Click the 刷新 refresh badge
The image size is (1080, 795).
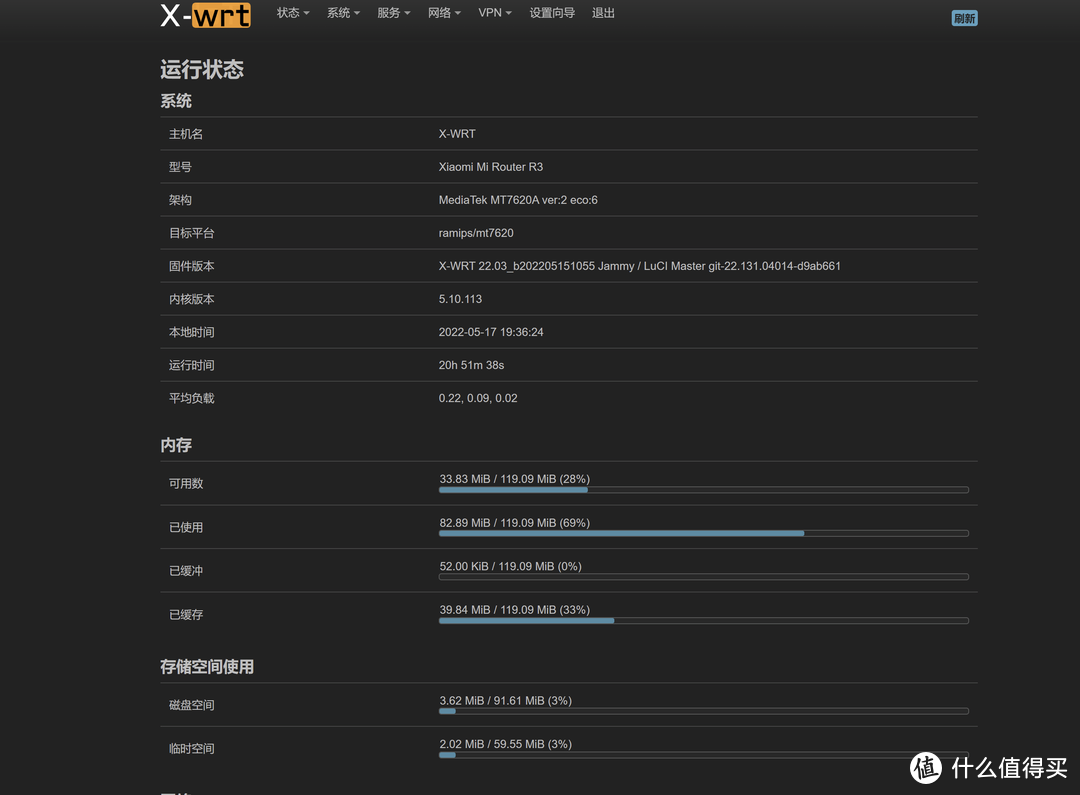(x=964, y=19)
